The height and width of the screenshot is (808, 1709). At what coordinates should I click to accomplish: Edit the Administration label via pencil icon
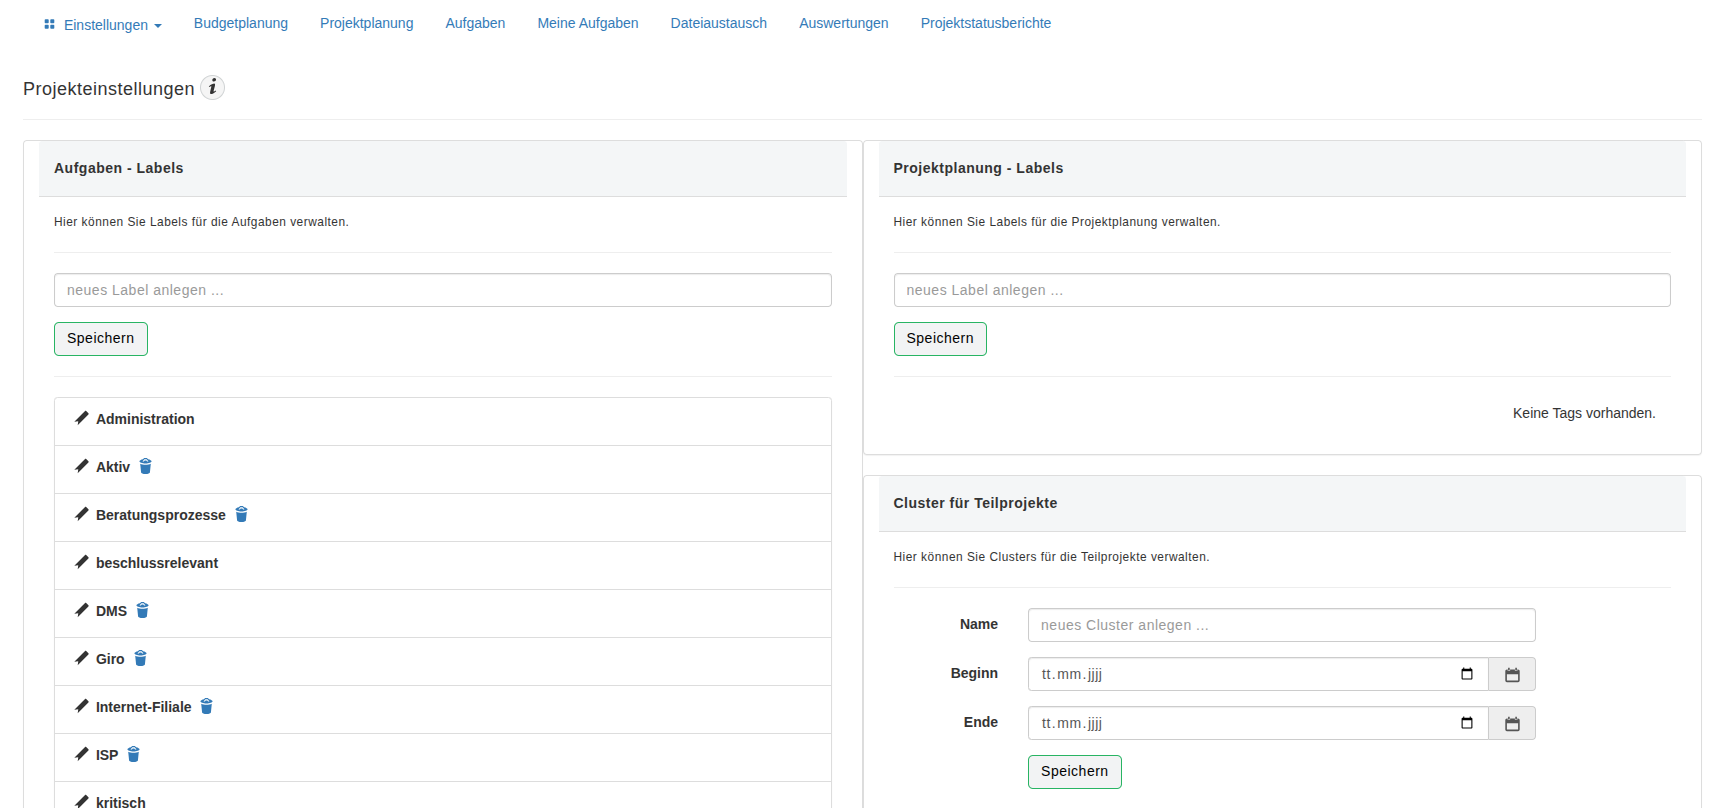click(82, 418)
